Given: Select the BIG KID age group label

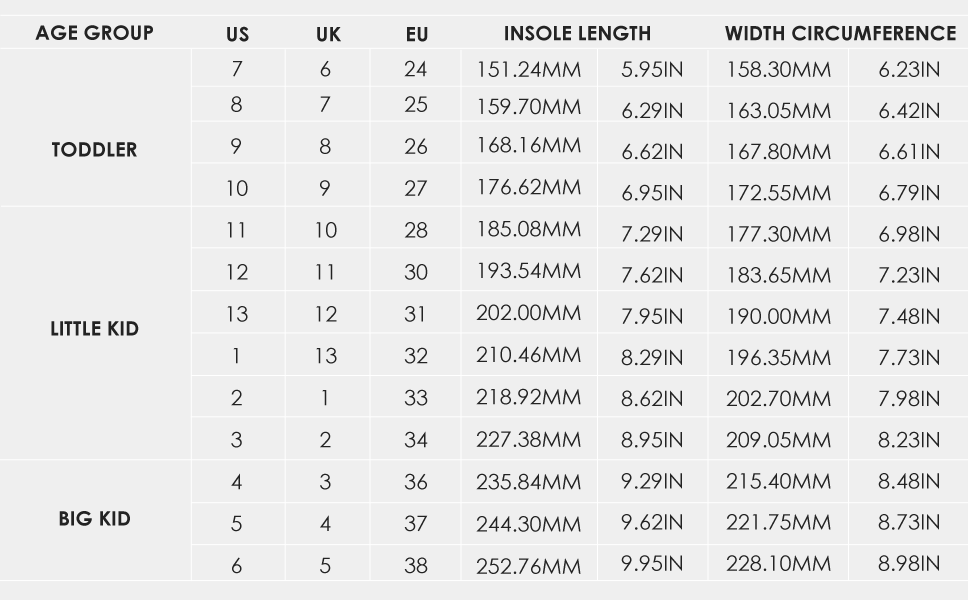Looking at the screenshot, I should coord(94,519).
